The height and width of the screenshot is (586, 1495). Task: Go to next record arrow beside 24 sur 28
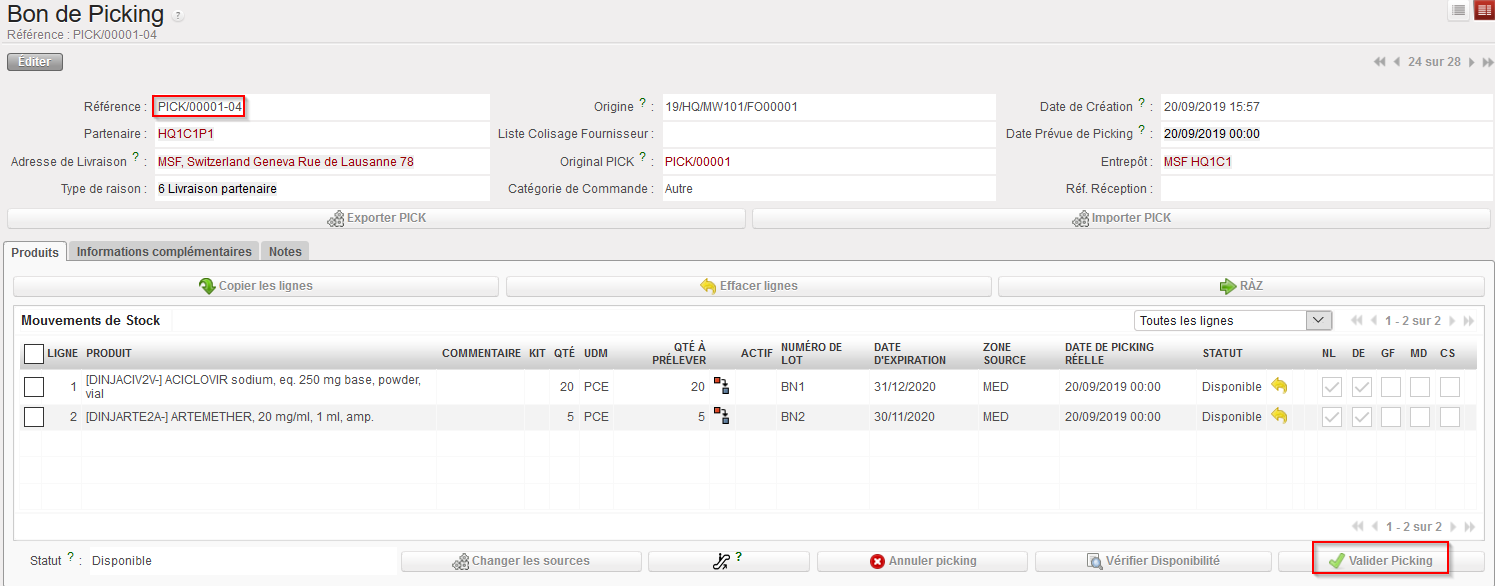click(x=1471, y=62)
